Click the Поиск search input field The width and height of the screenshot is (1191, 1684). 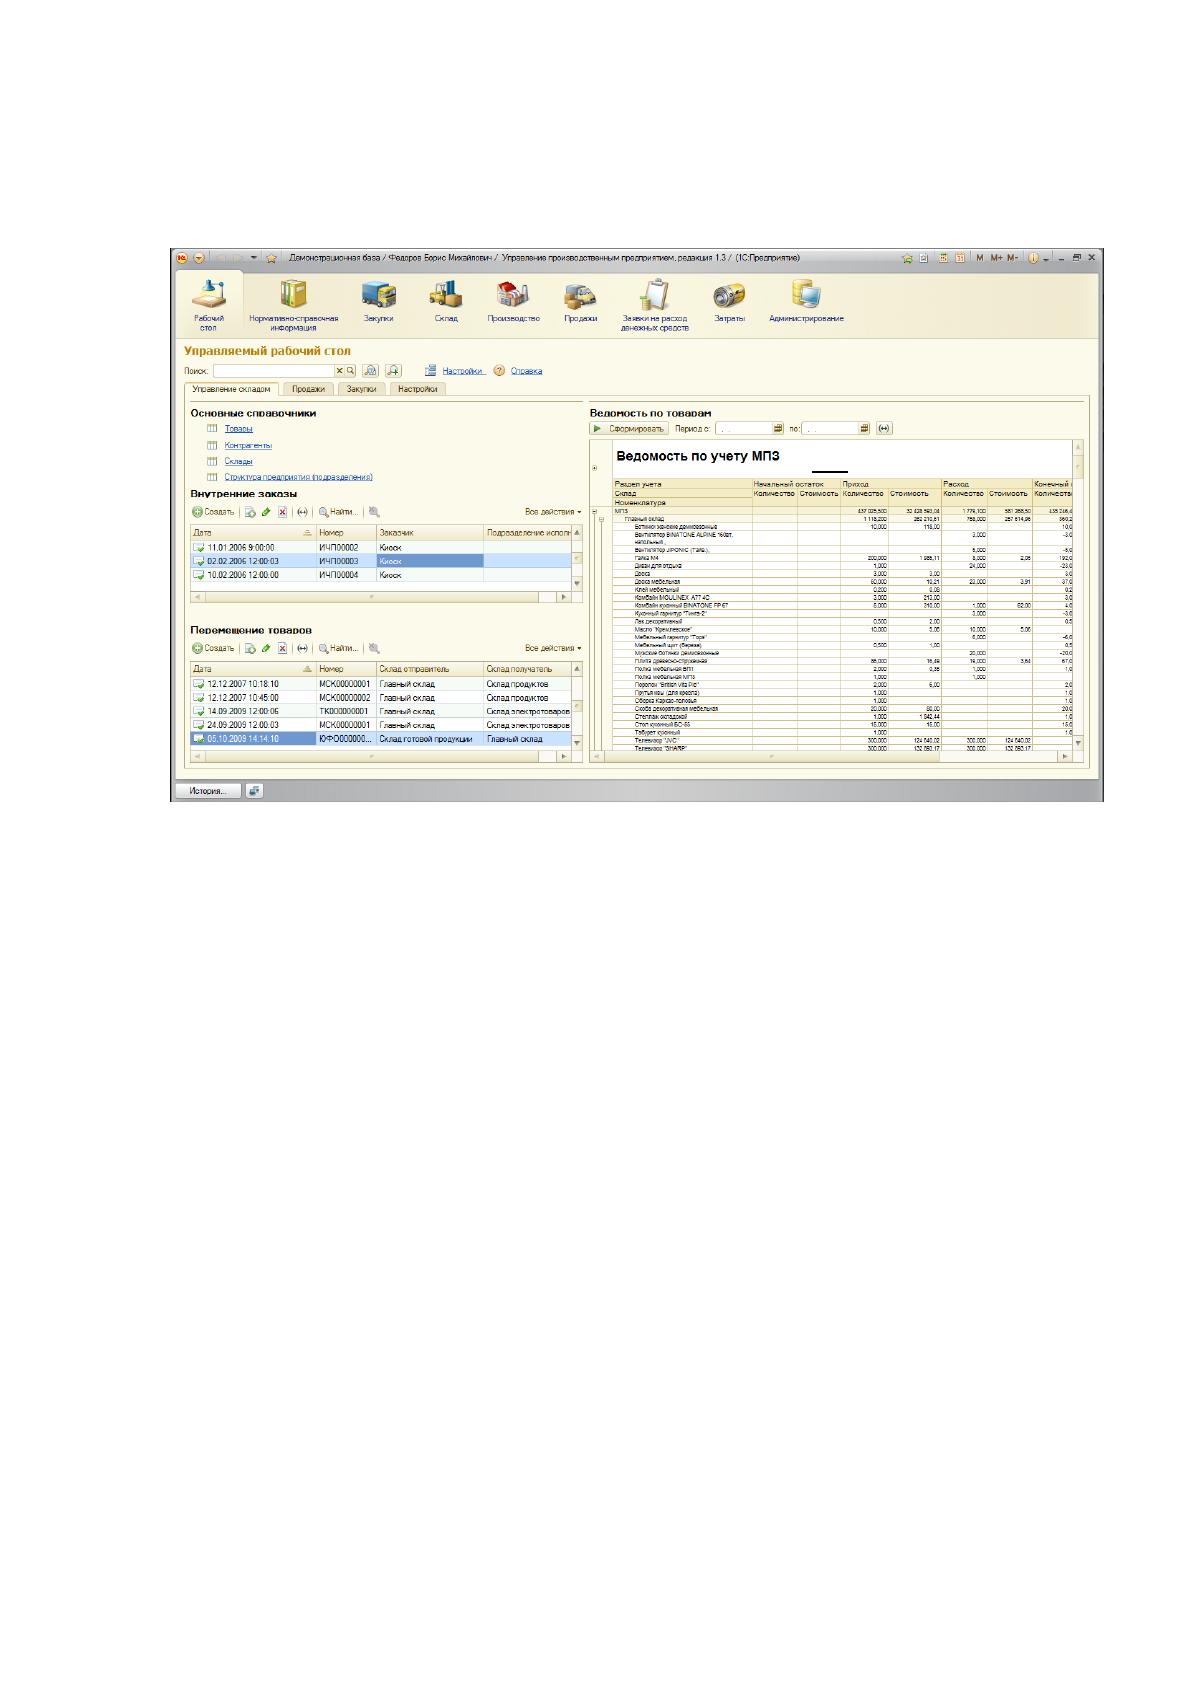point(272,371)
